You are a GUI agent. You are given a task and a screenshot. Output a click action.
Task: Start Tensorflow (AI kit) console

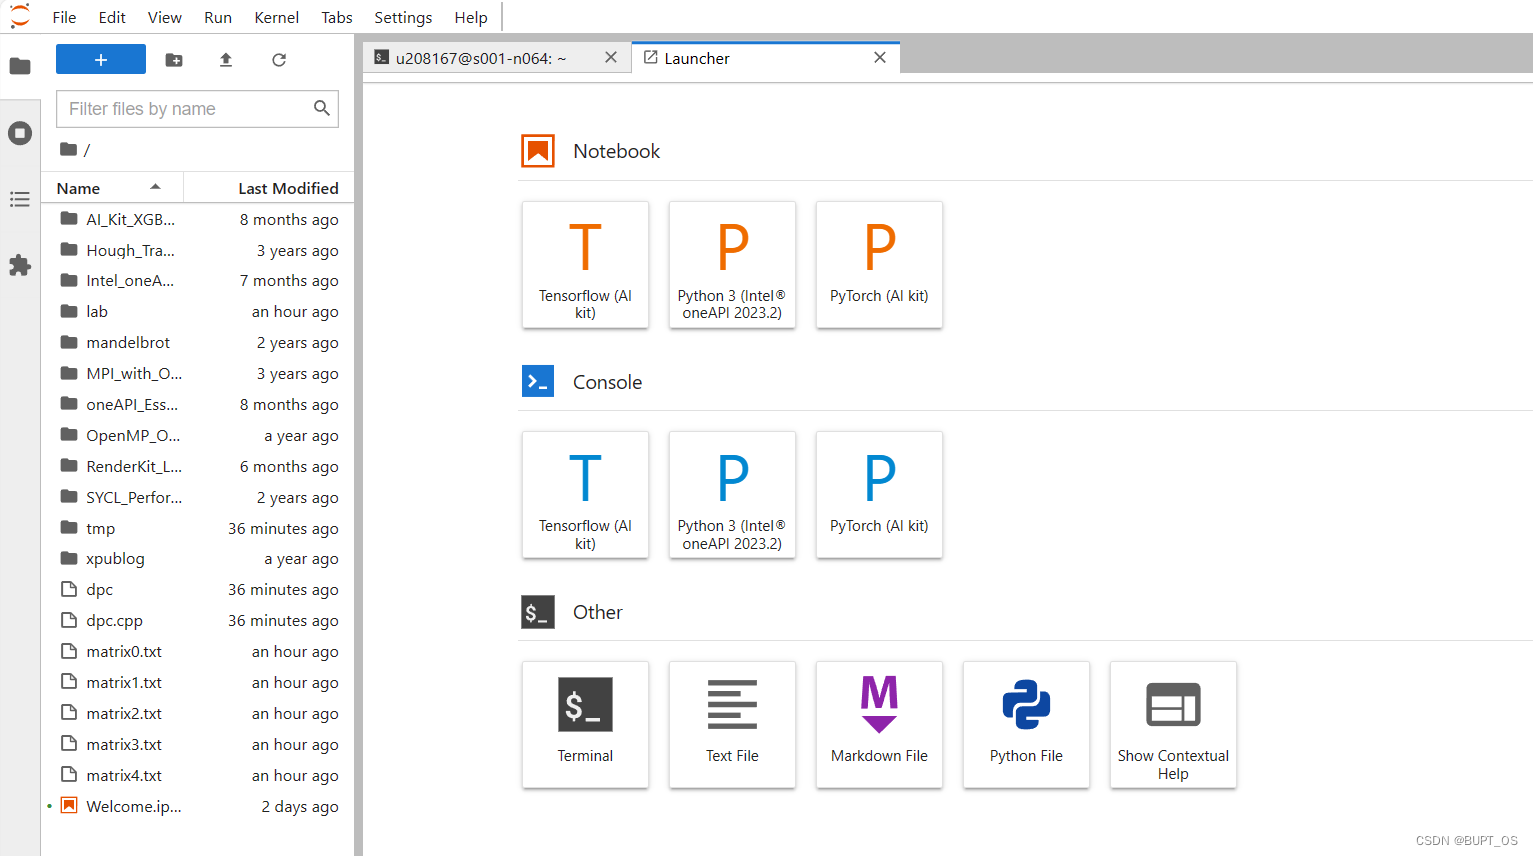pos(585,495)
